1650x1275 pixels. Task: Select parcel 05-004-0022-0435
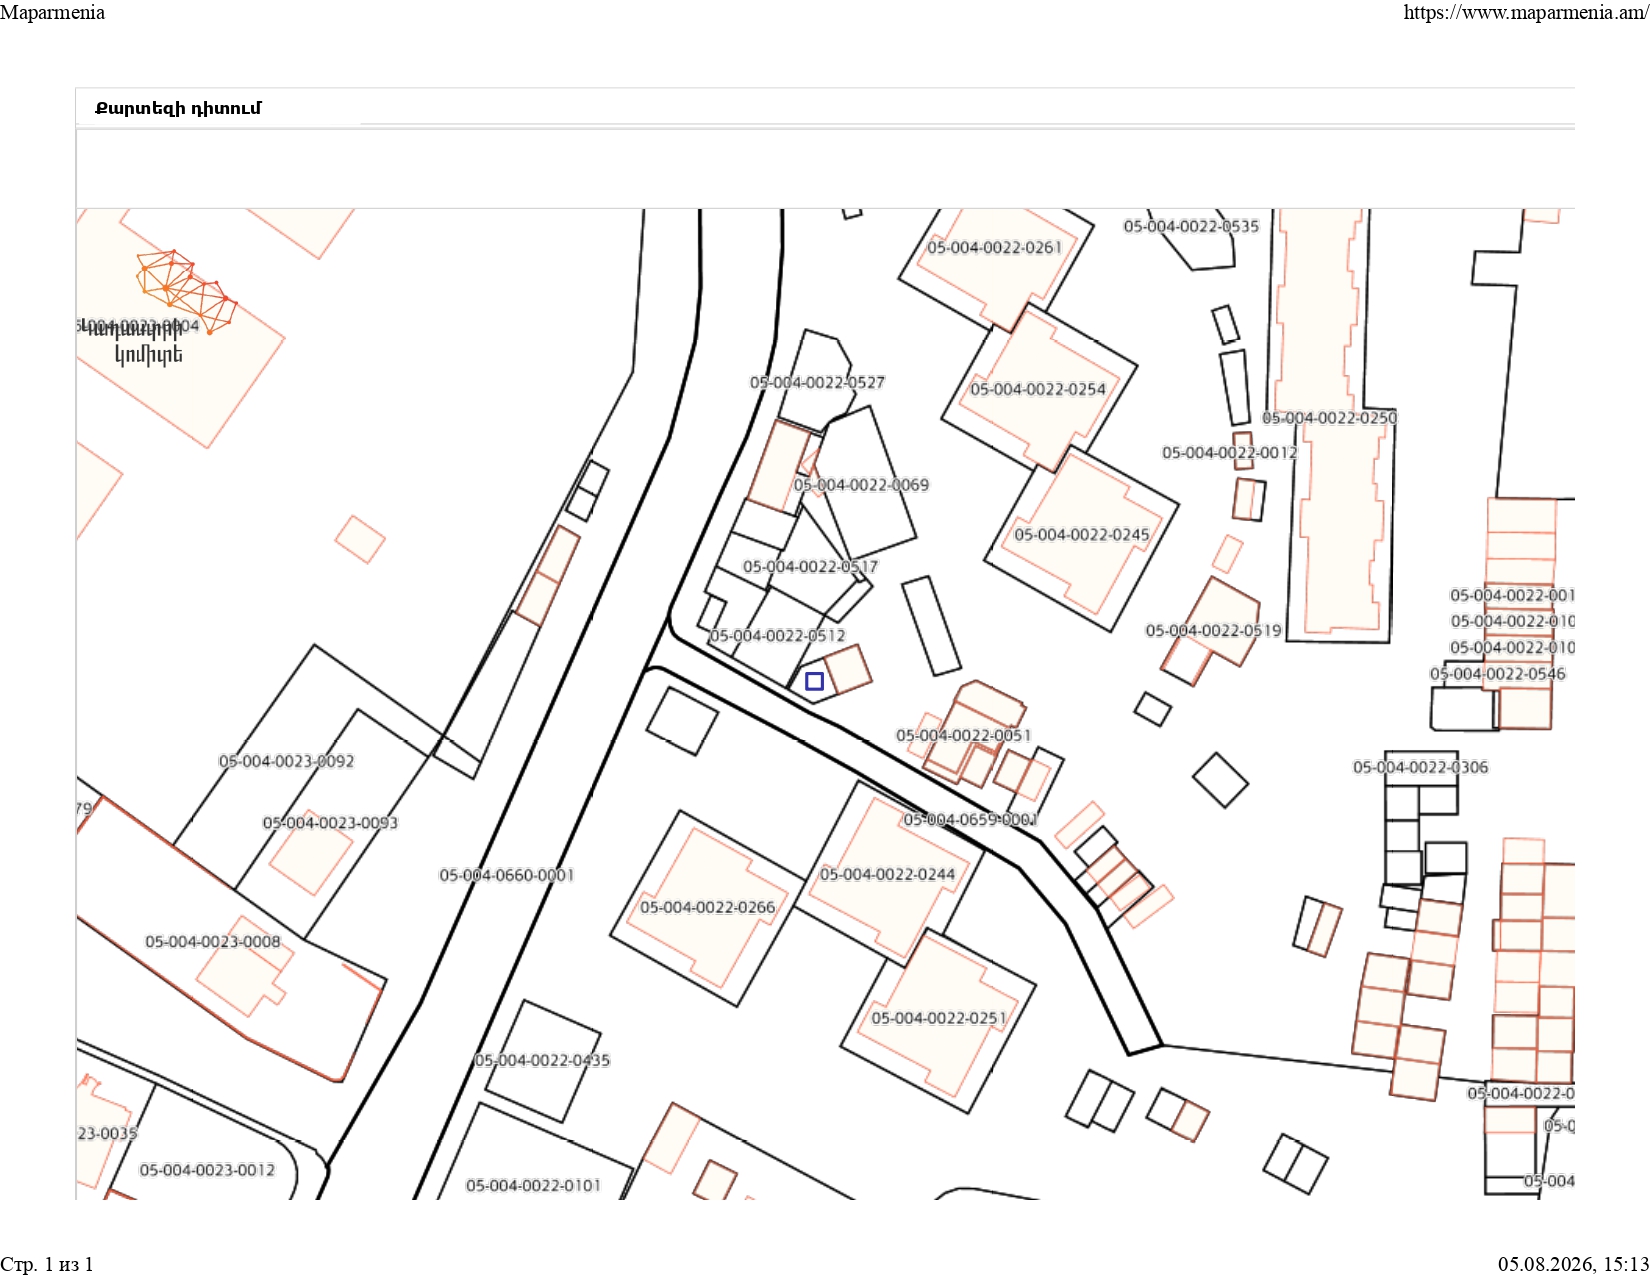point(542,1060)
